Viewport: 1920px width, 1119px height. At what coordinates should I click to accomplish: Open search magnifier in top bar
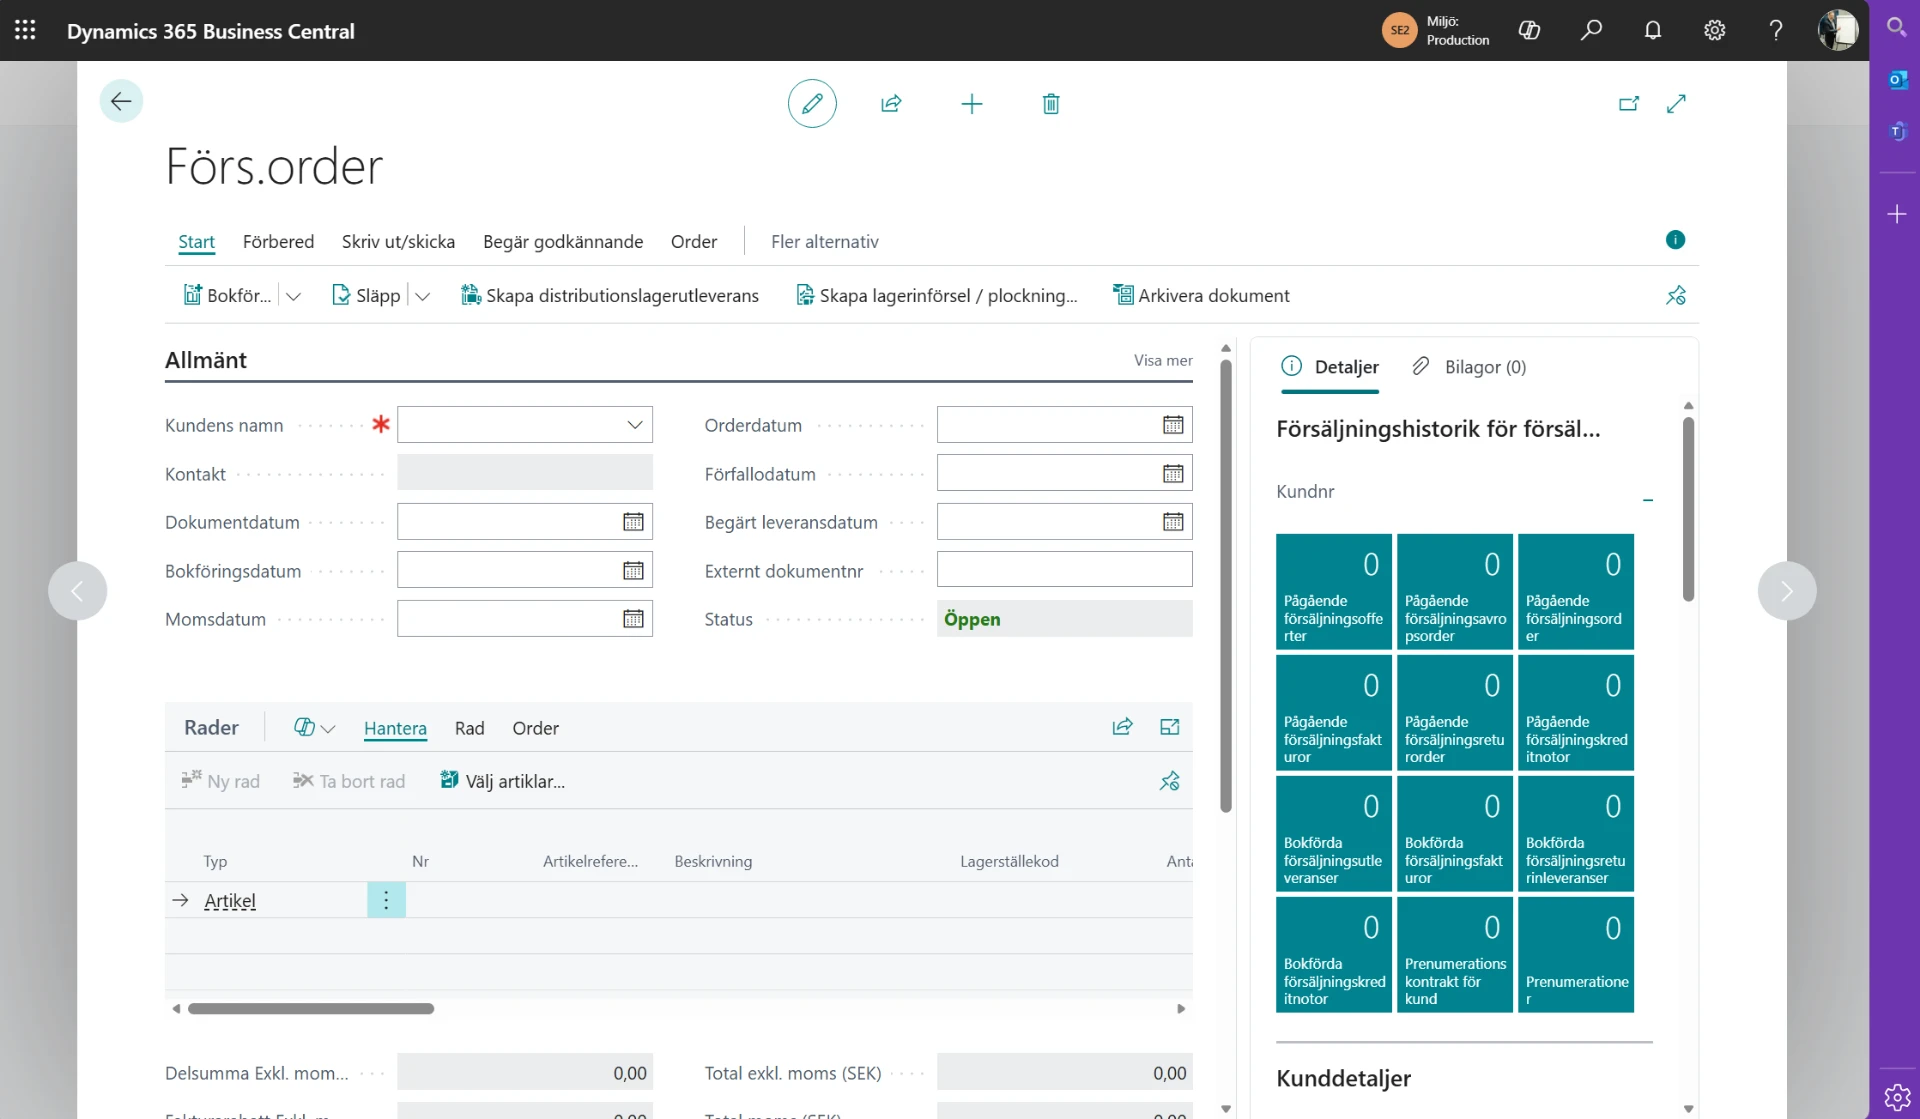[1591, 30]
